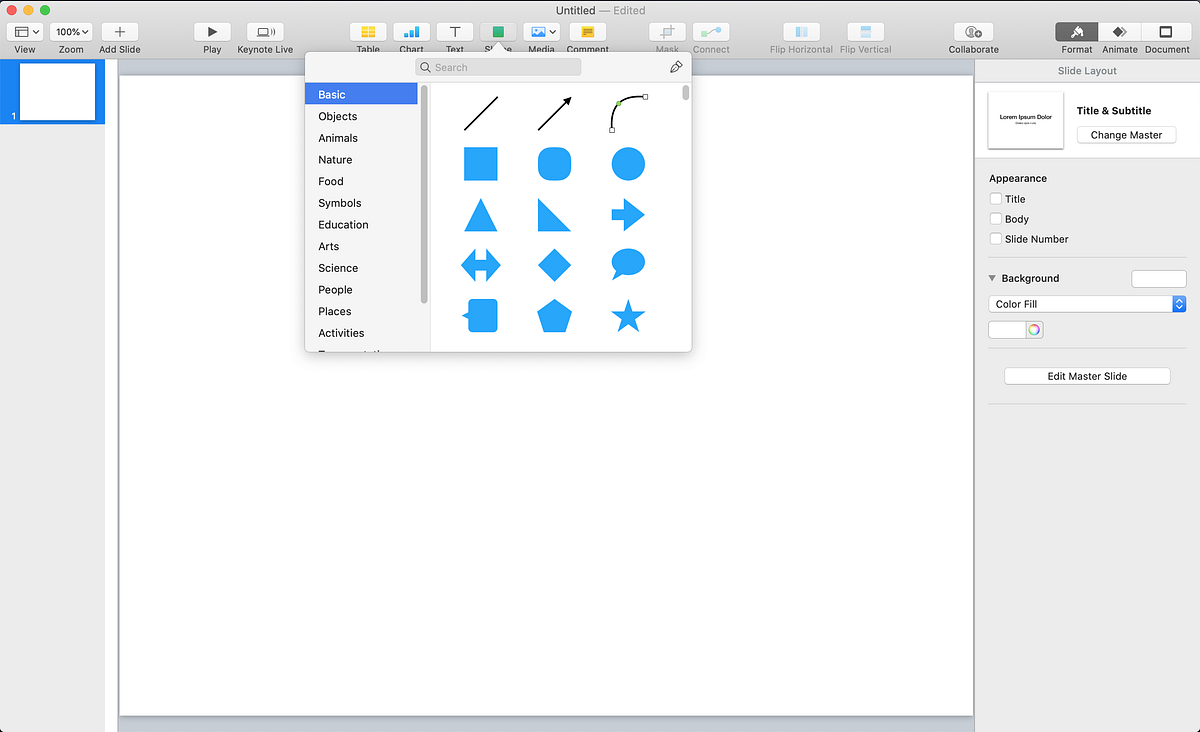Click the Title & Subtitle master thumbnail
Screen dimensions: 1200x732
[x=1026, y=120]
